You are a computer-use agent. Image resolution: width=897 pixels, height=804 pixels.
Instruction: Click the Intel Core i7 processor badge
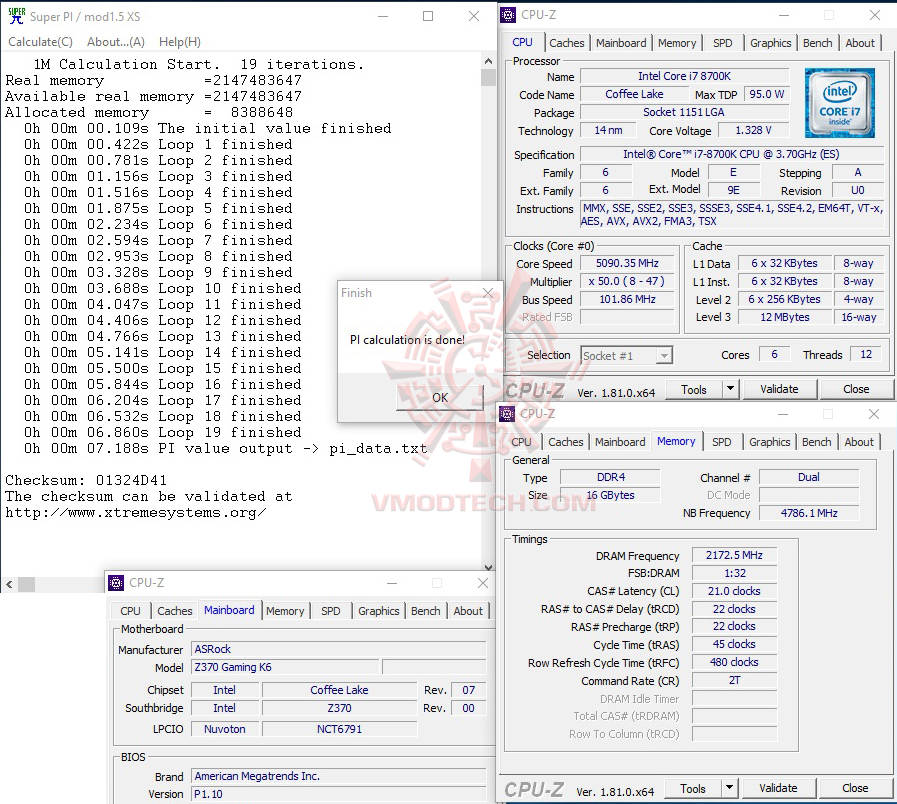[x=840, y=103]
